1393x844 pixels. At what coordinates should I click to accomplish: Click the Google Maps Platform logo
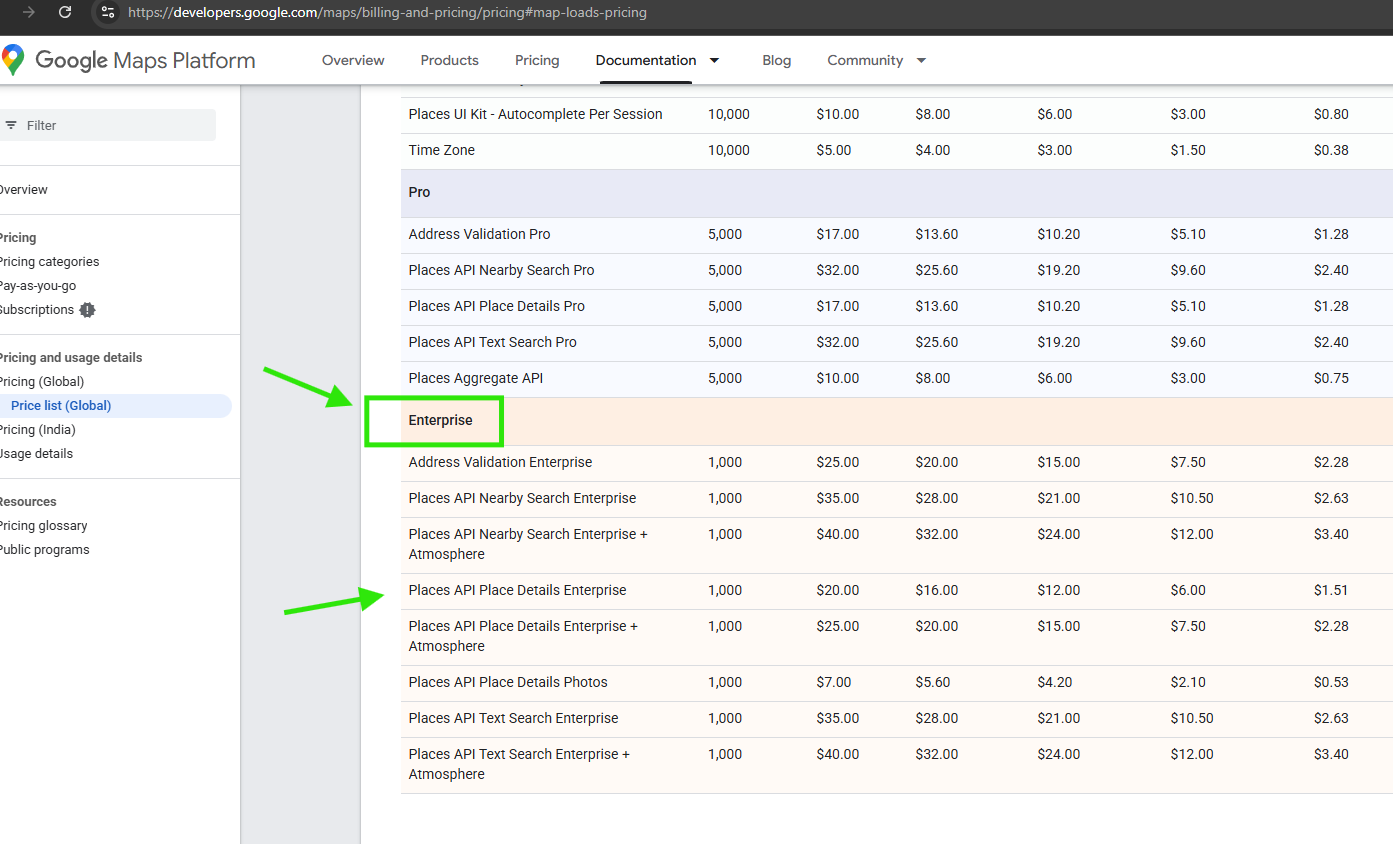tap(129, 60)
